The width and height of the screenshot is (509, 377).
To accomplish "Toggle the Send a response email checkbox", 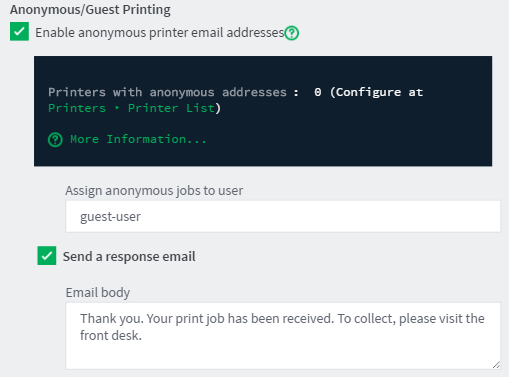I will click(47, 256).
